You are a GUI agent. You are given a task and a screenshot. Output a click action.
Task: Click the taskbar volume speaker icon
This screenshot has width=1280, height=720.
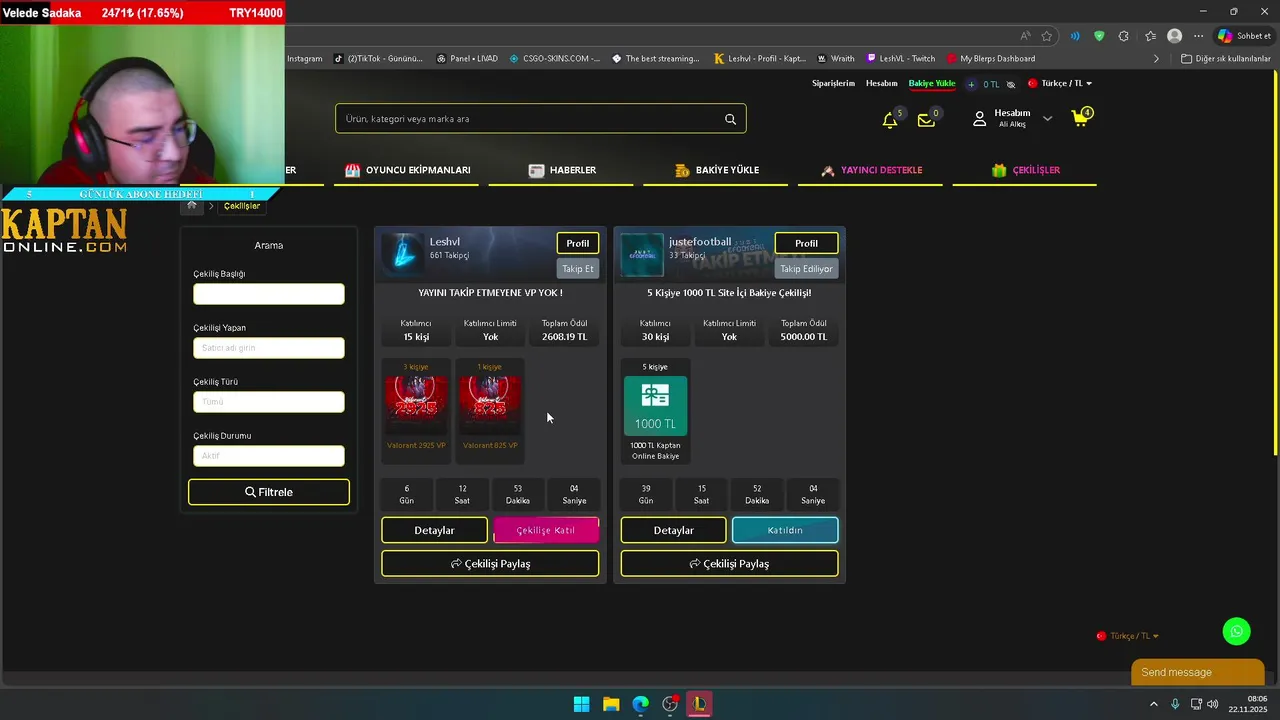1213,704
